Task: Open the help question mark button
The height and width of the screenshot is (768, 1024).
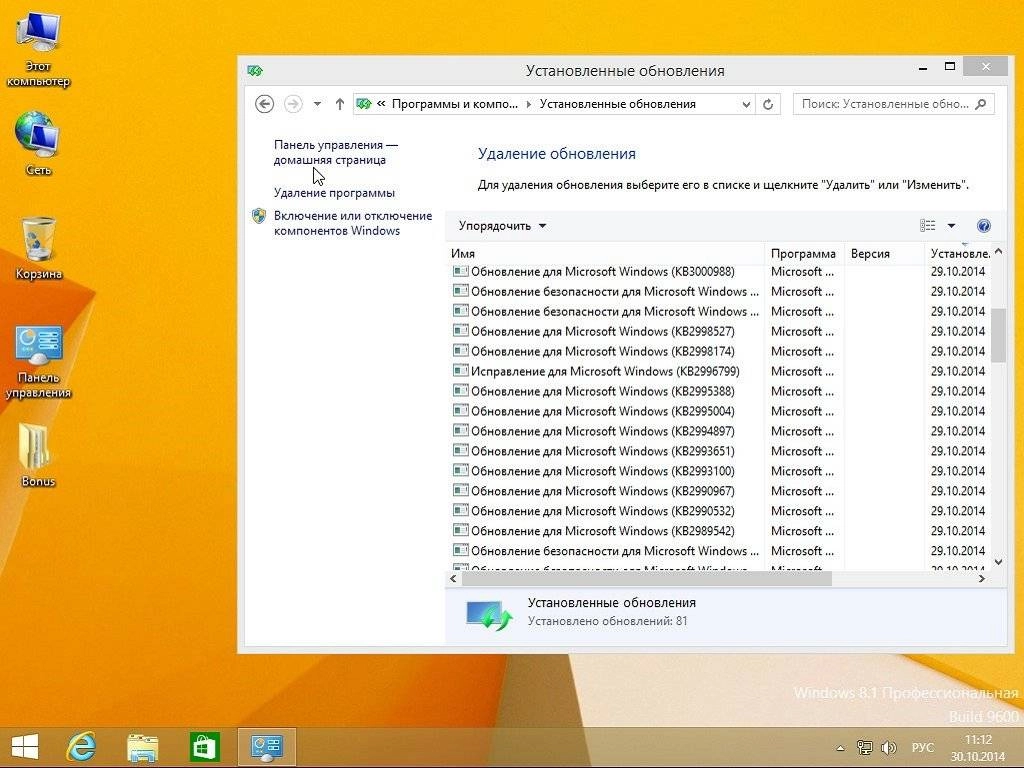Action: coord(984,226)
